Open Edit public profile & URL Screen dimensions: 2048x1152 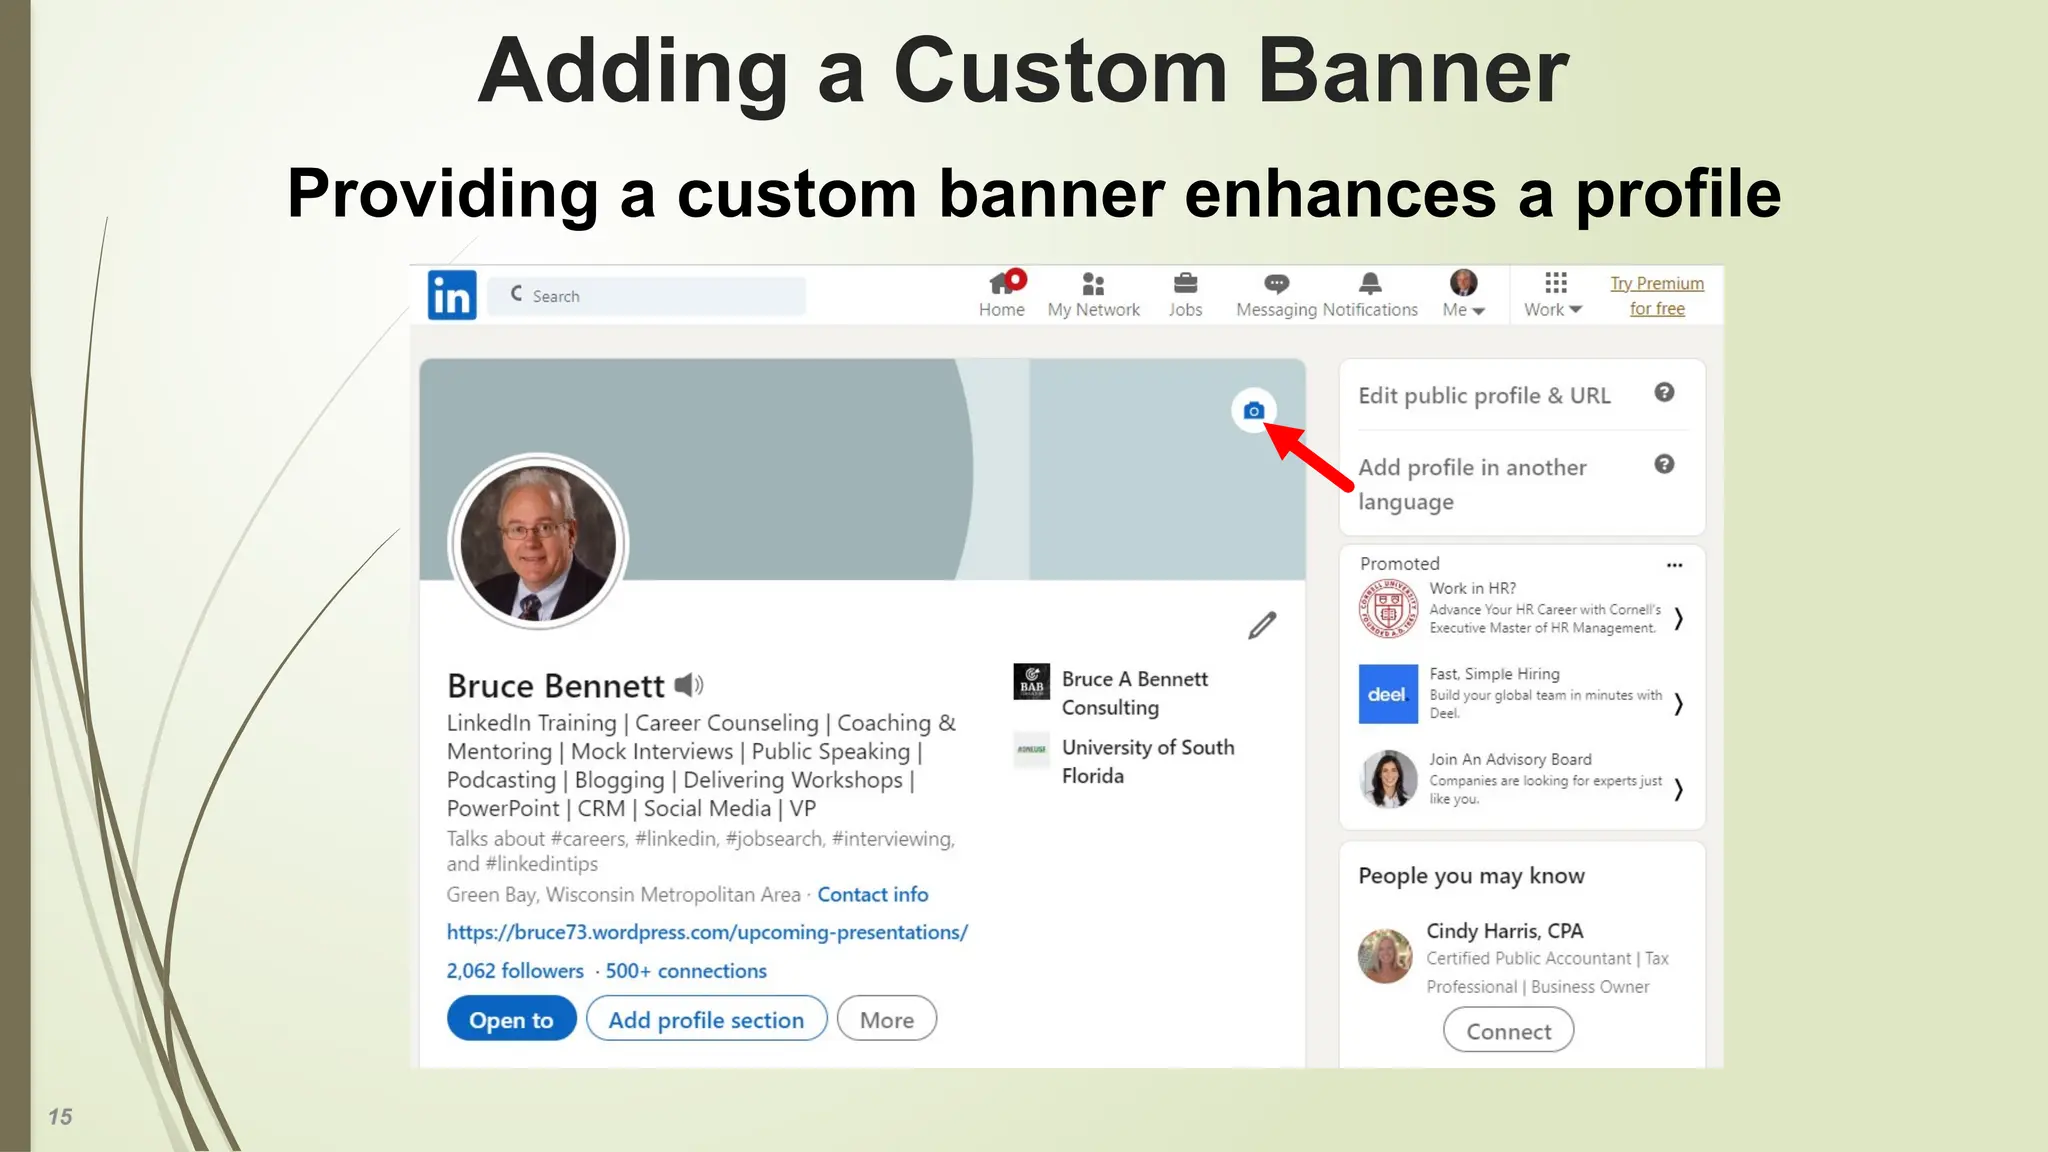pos(1484,395)
